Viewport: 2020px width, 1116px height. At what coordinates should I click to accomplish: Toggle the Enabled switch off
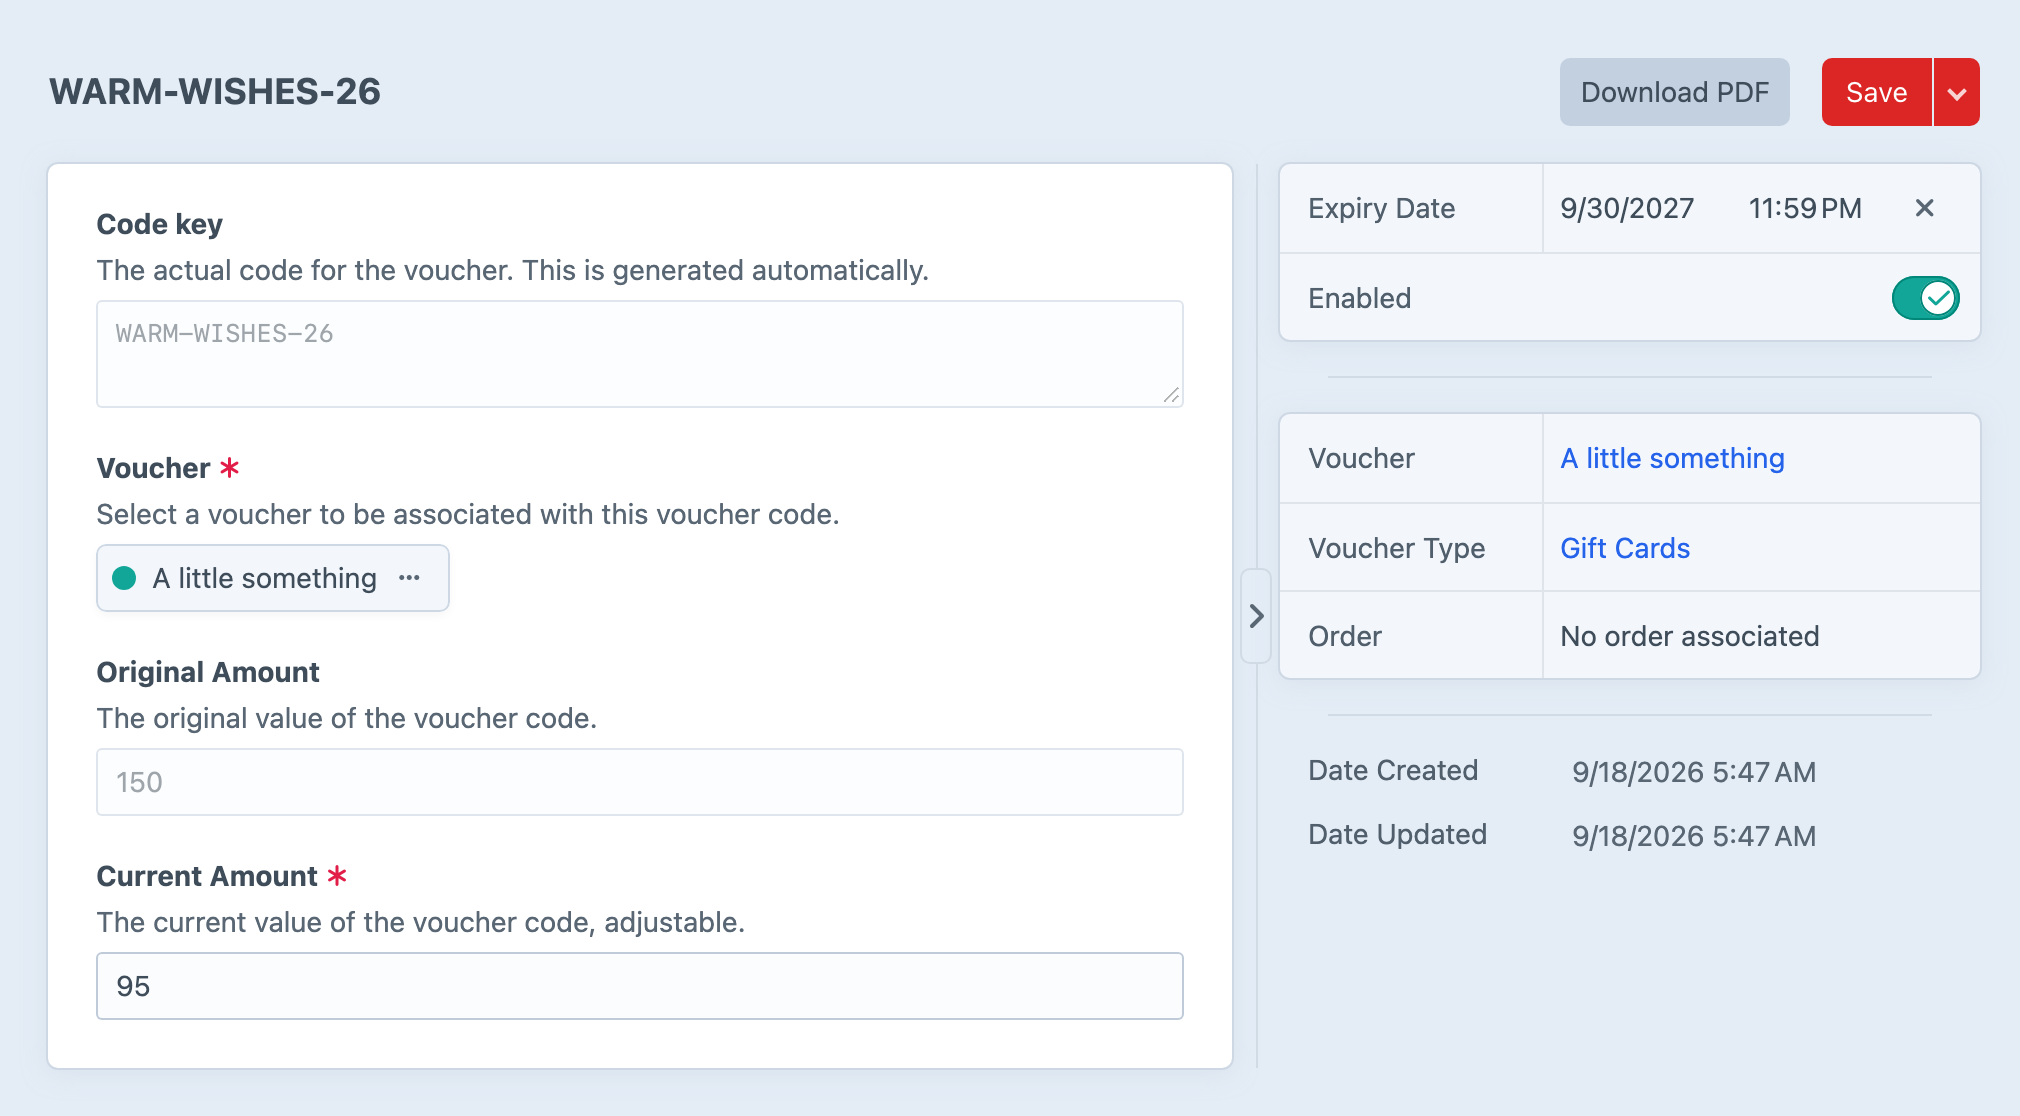(1925, 298)
